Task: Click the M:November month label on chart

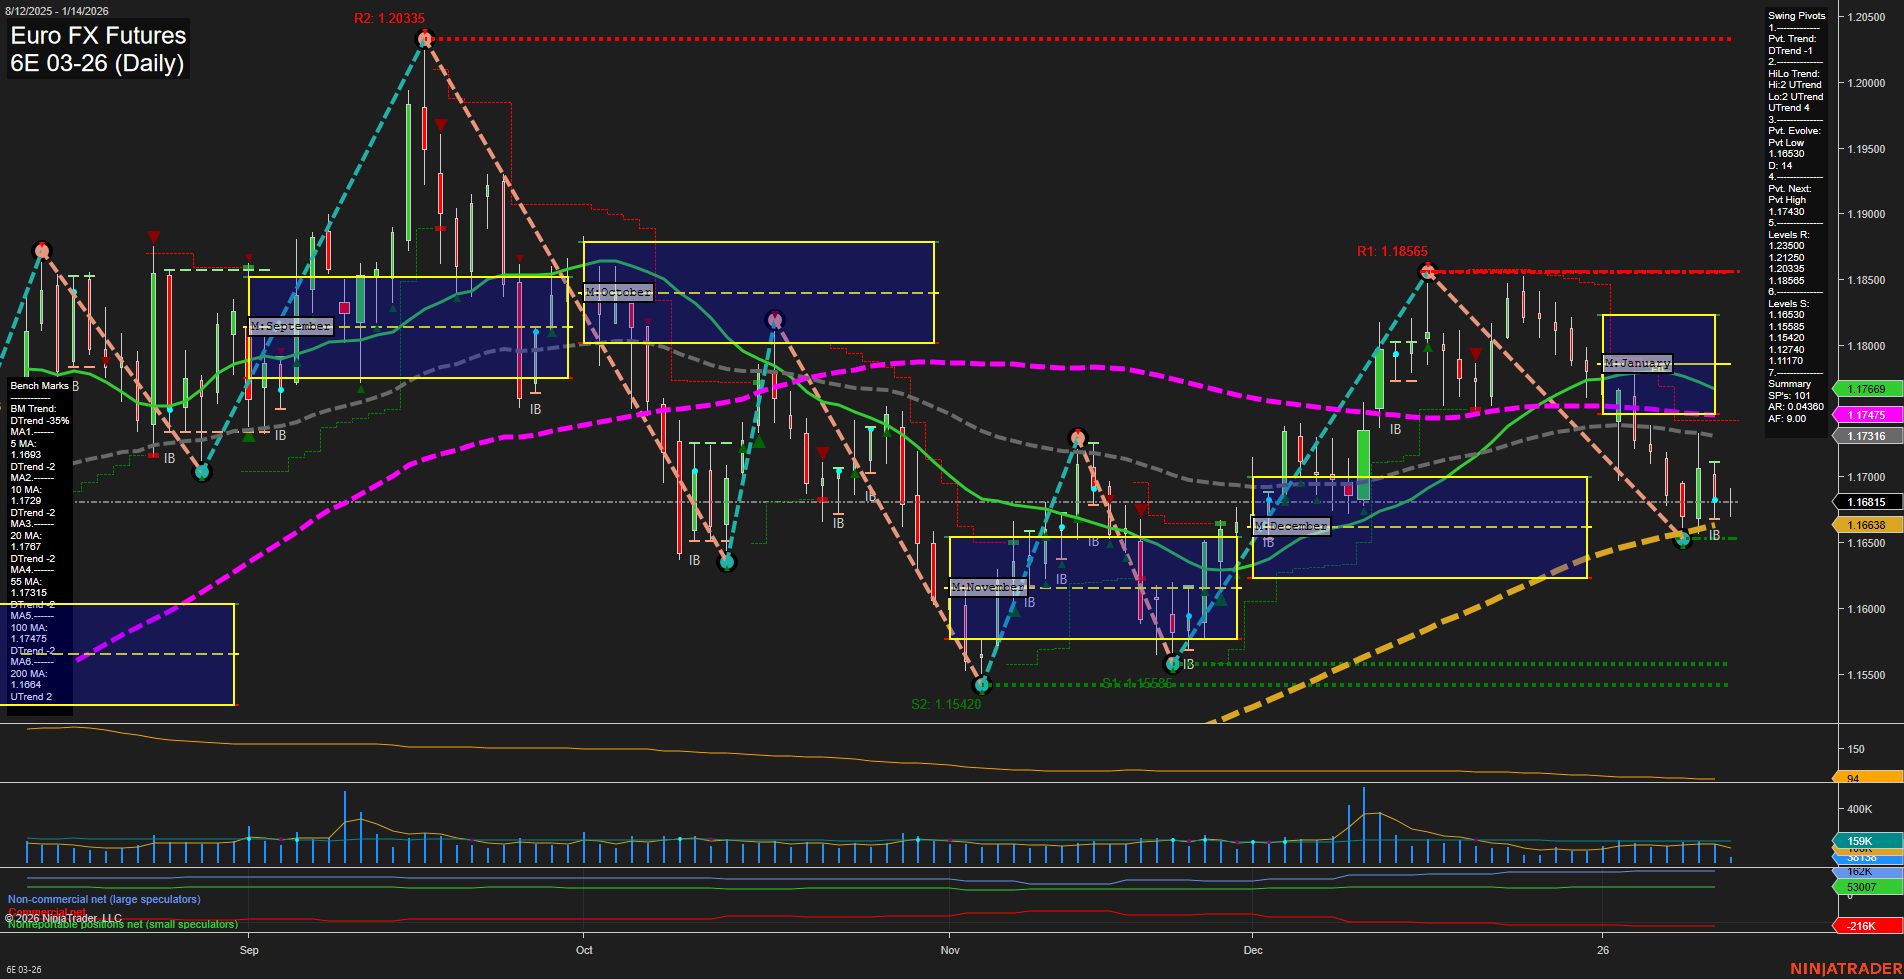Action: [x=986, y=587]
